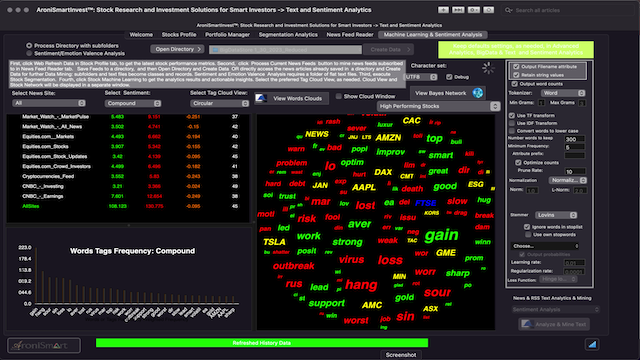Toggle the Debug checkbox
This screenshot has width=640, height=360.
click(x=449, y=77)
